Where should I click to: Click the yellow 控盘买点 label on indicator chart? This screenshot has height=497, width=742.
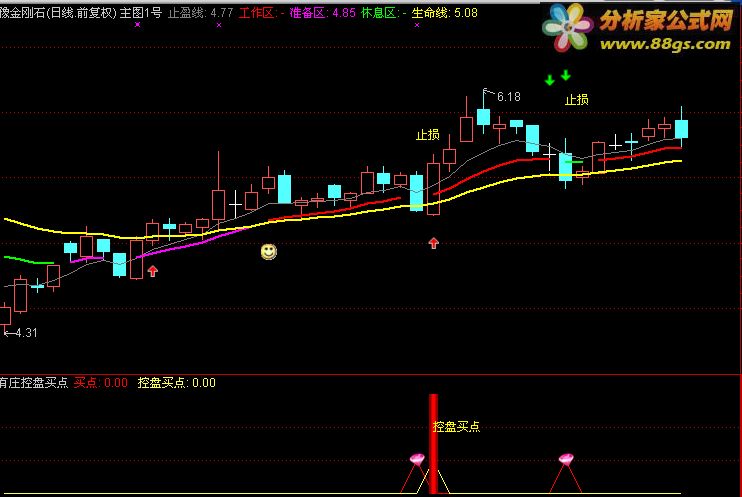[456, 427]
